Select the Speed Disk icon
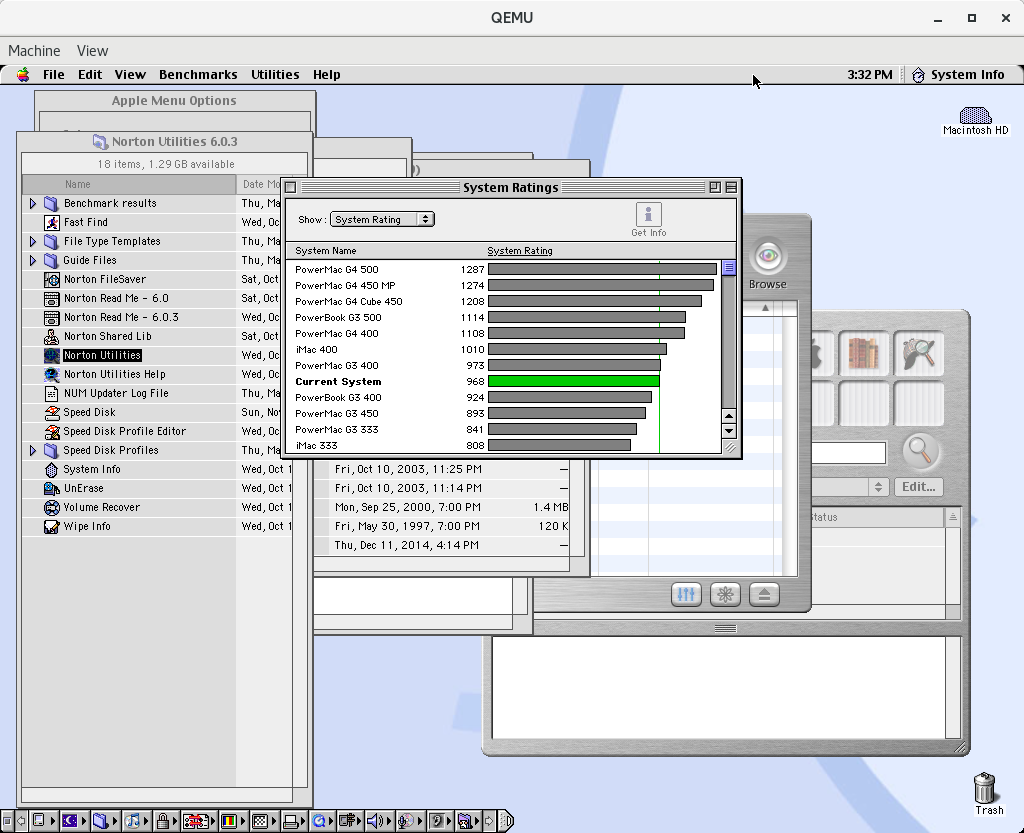Image resolution: width=1024 pixels, height=833 pixels. click(x=52, y=413)
